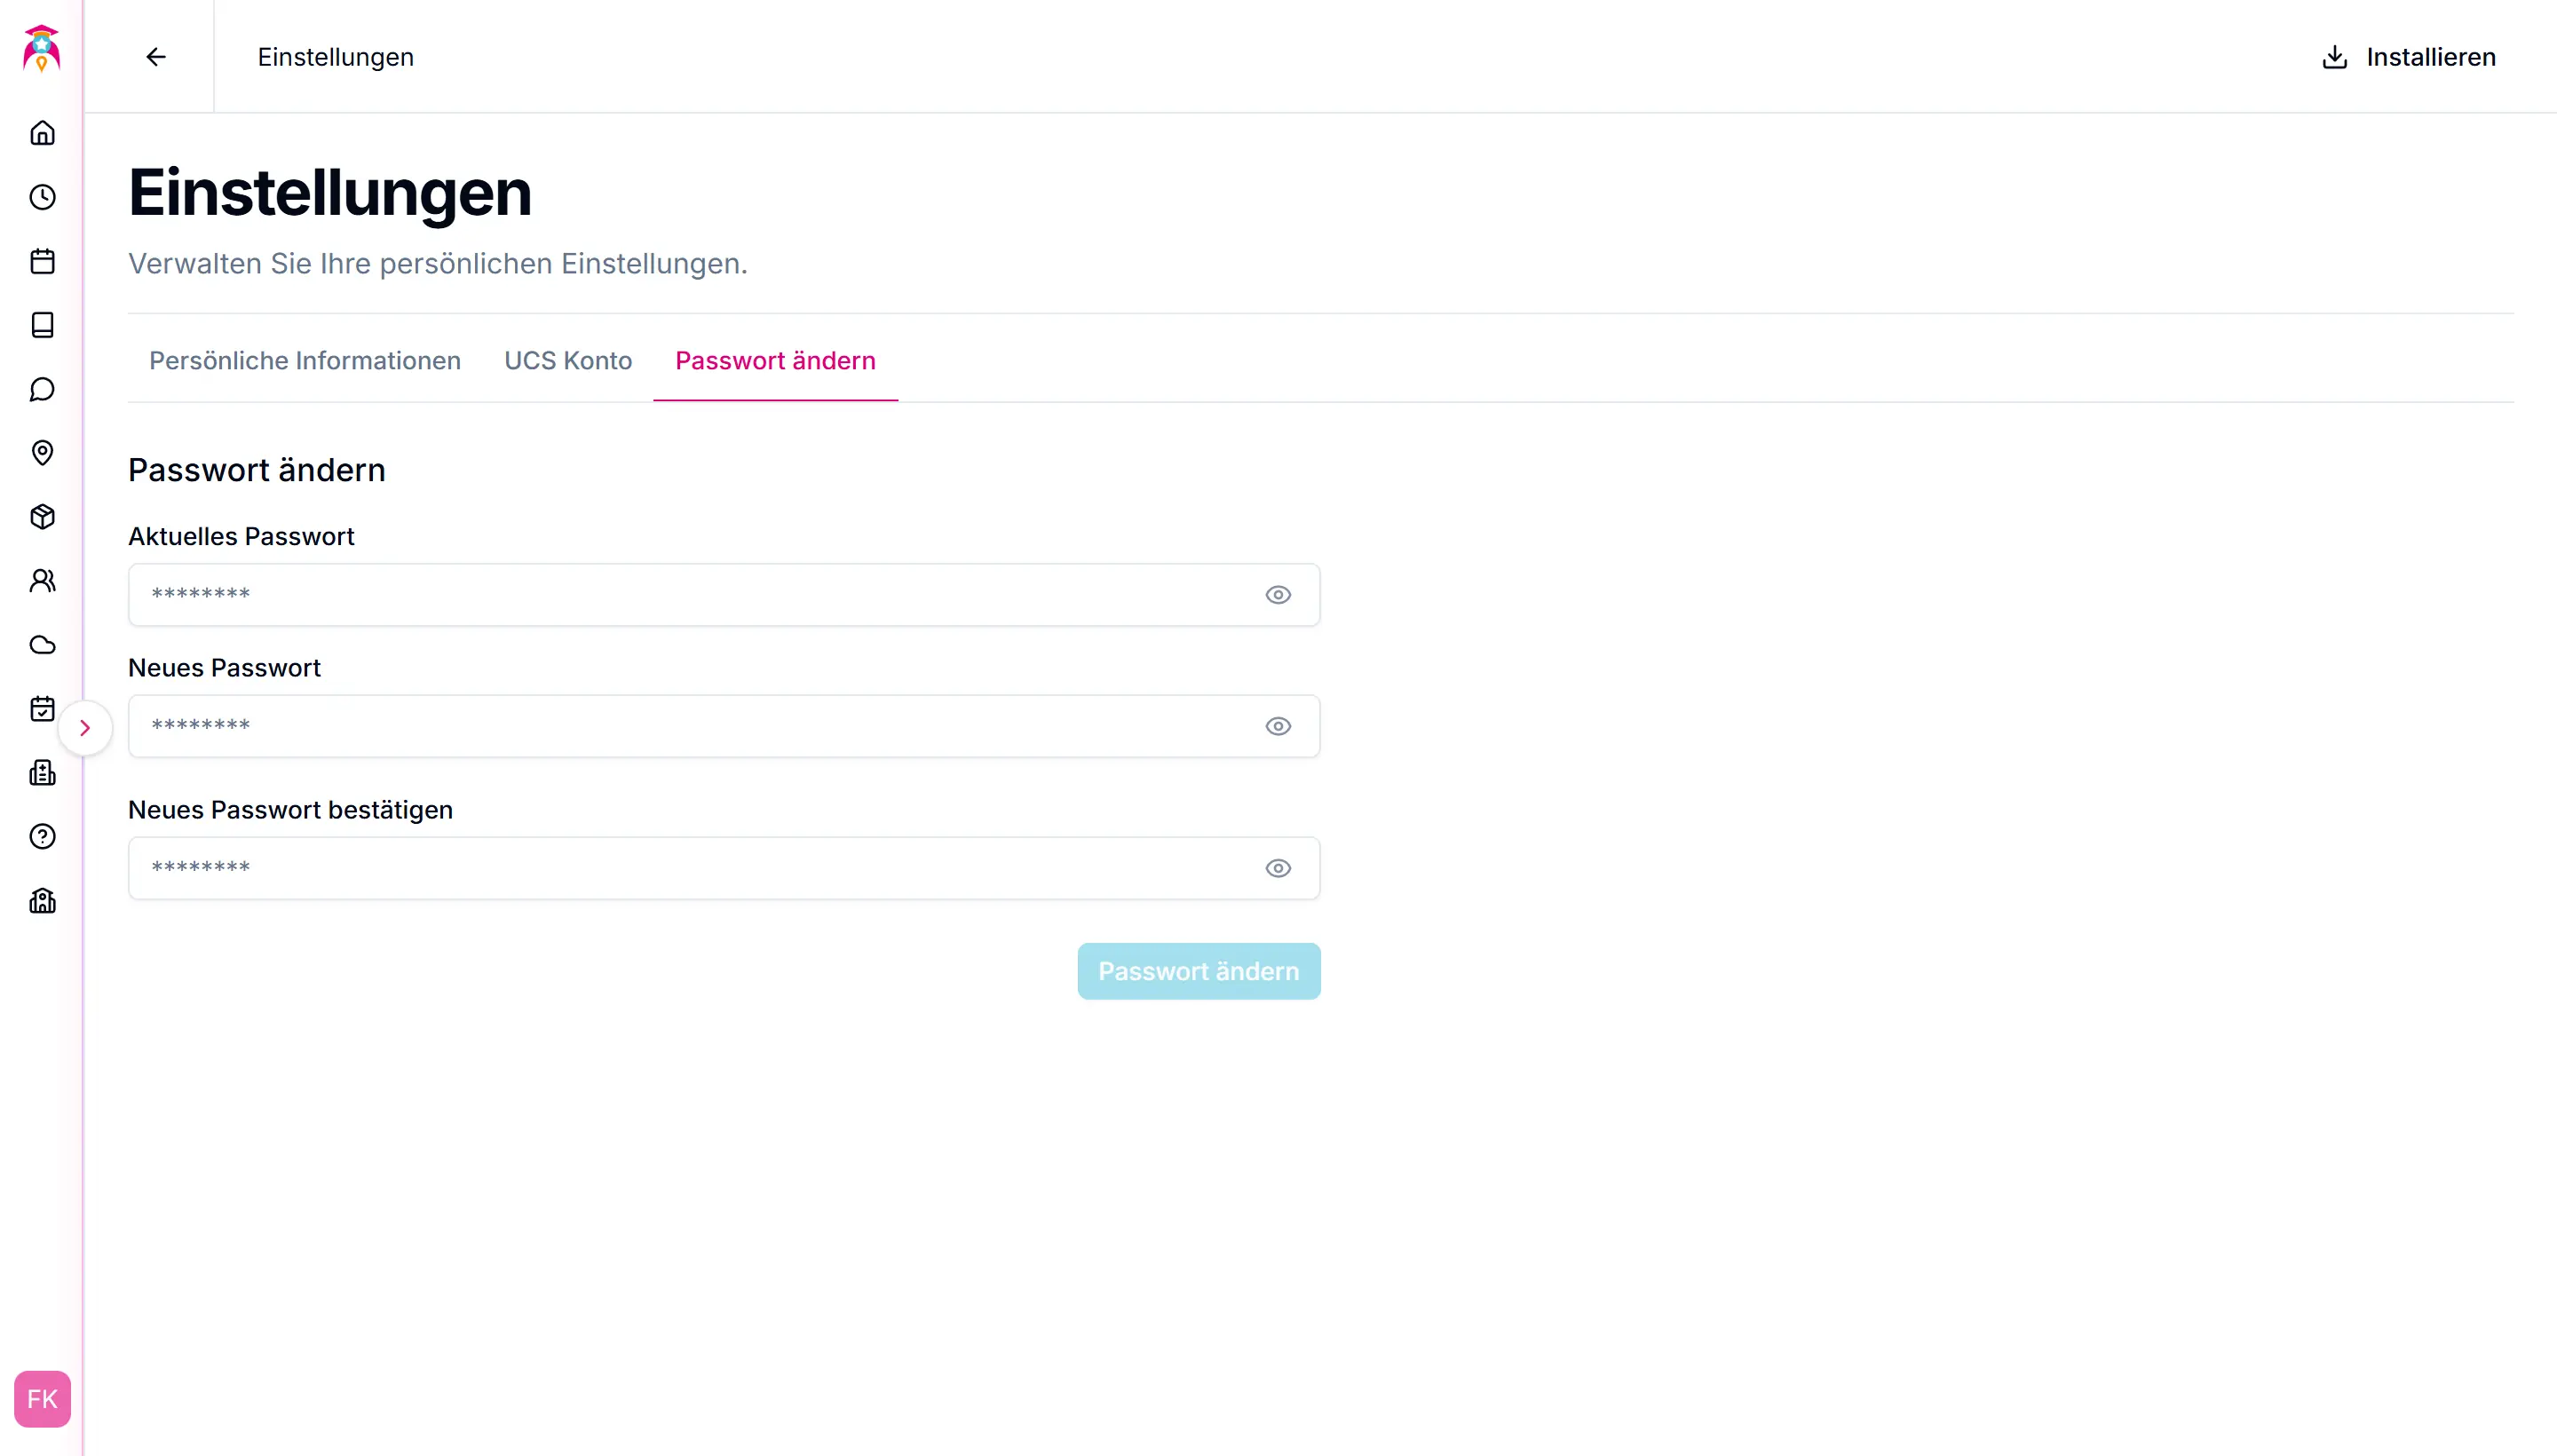Show the Aktuelles Passwort field contents
Viewport: 2557px width, 1456px height.
(1277, 595)
